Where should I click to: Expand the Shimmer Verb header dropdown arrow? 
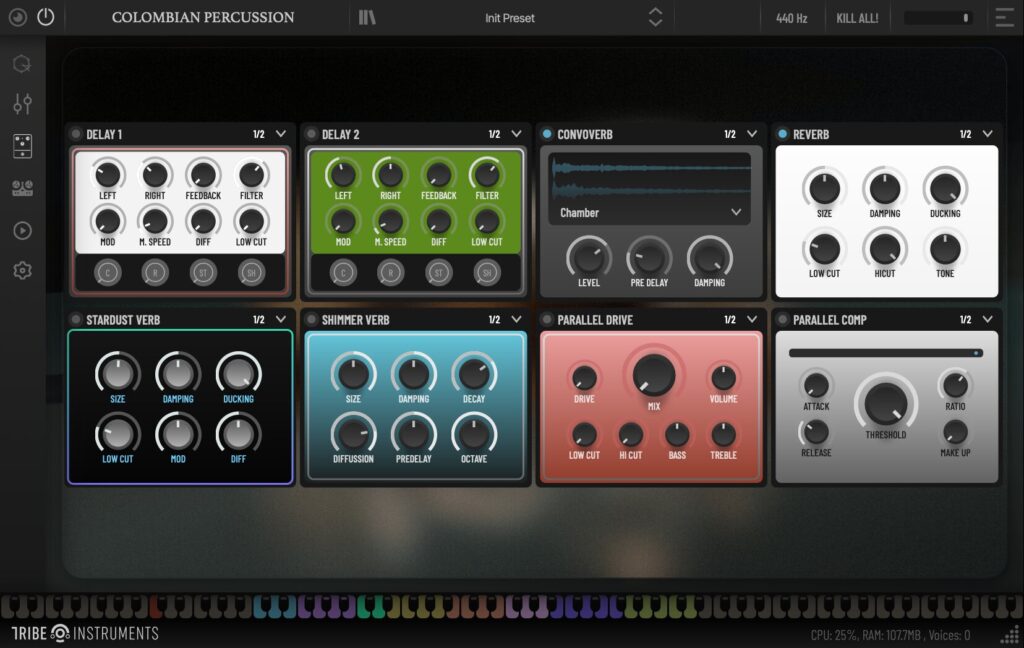[x=517, y=319]
